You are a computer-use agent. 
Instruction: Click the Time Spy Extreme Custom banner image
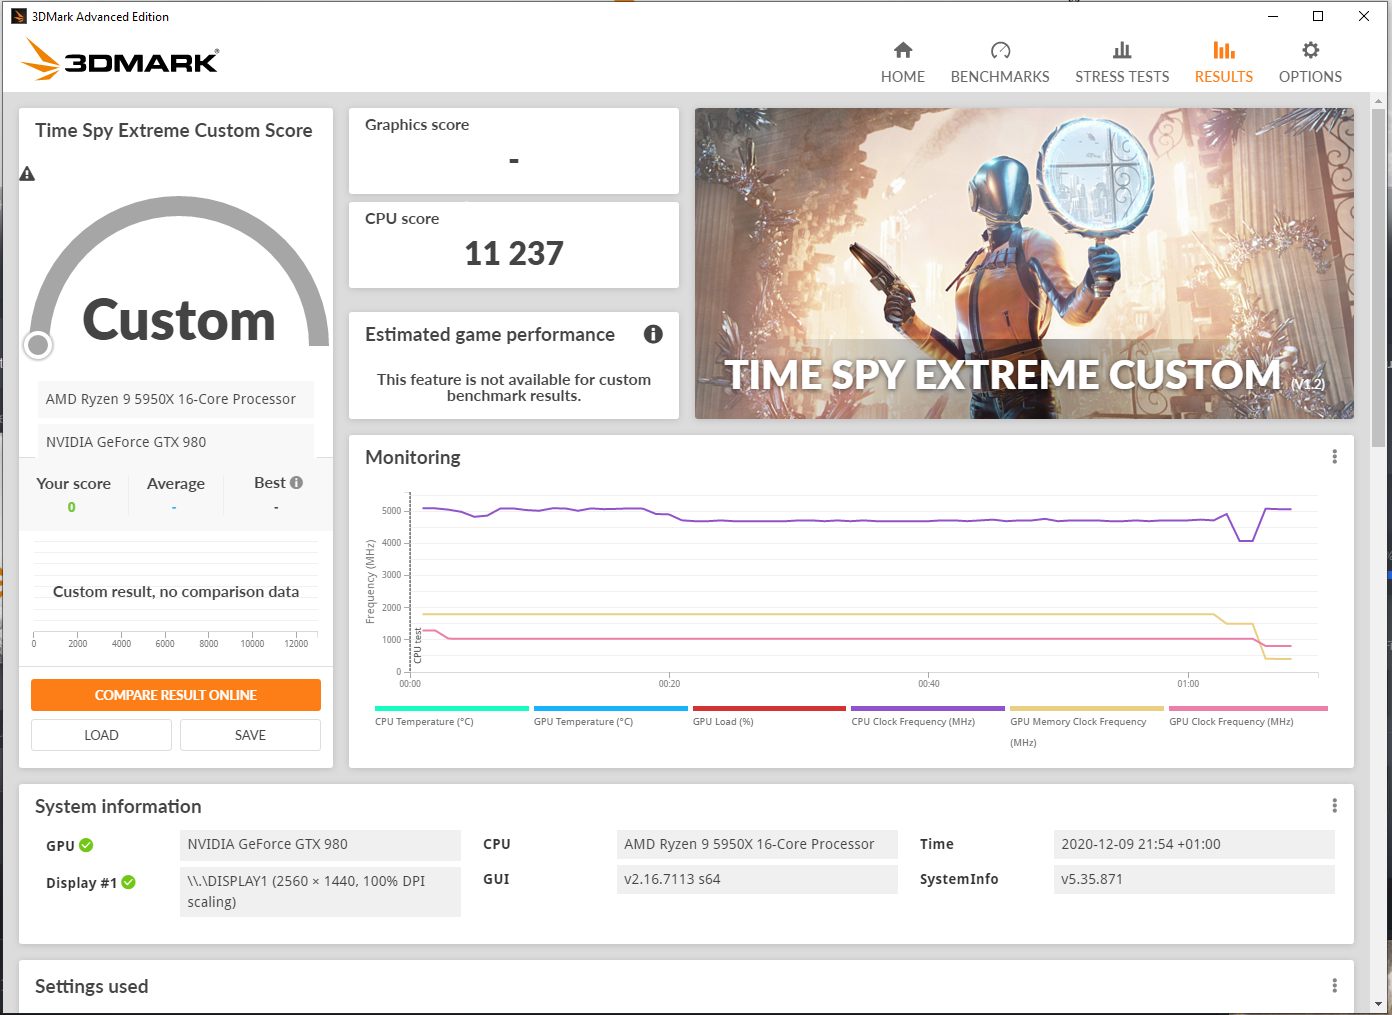(x=1024, y=263)
